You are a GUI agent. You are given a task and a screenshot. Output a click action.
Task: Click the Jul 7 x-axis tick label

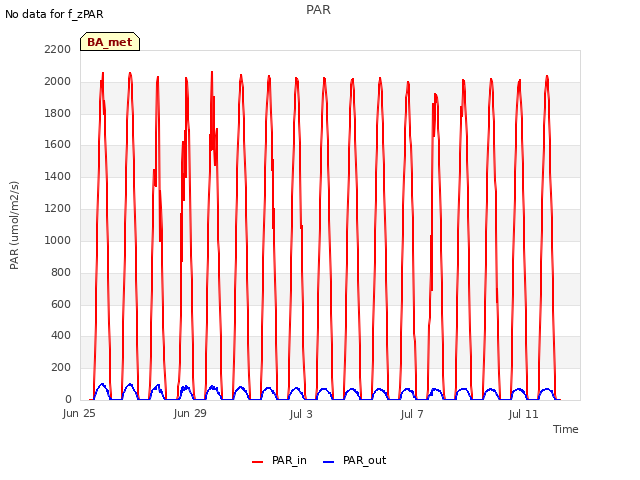(412, 414)
